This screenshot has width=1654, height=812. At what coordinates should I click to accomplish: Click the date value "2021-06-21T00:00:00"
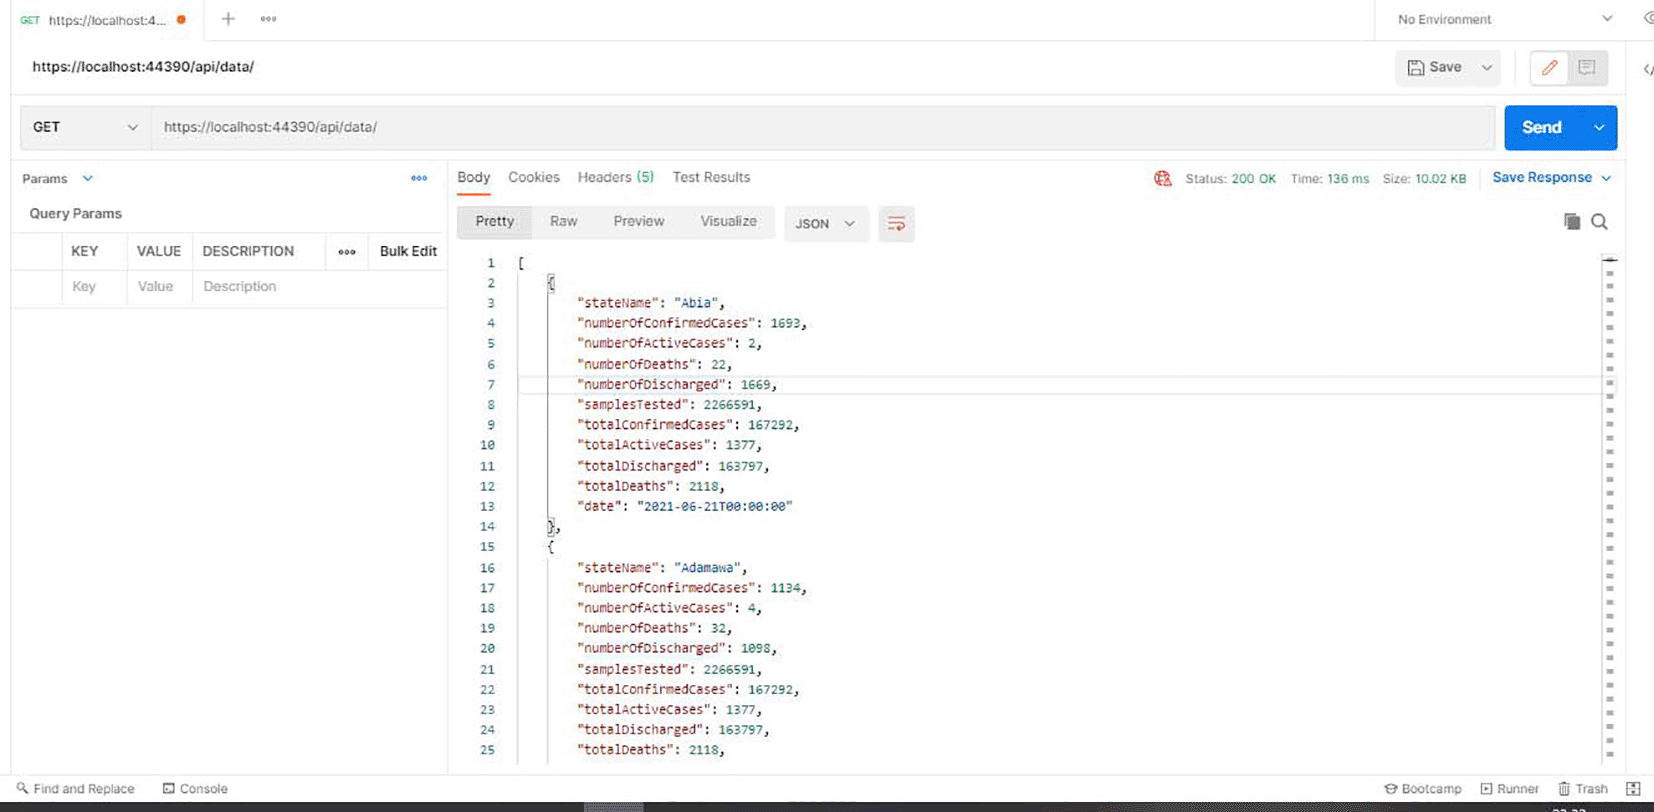[x=714, y=507]
